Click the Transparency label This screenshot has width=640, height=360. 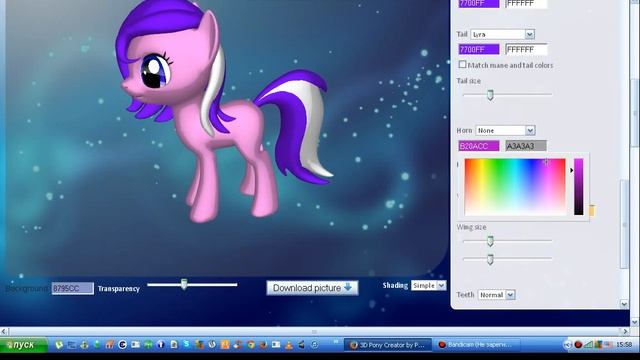(119, 289)
